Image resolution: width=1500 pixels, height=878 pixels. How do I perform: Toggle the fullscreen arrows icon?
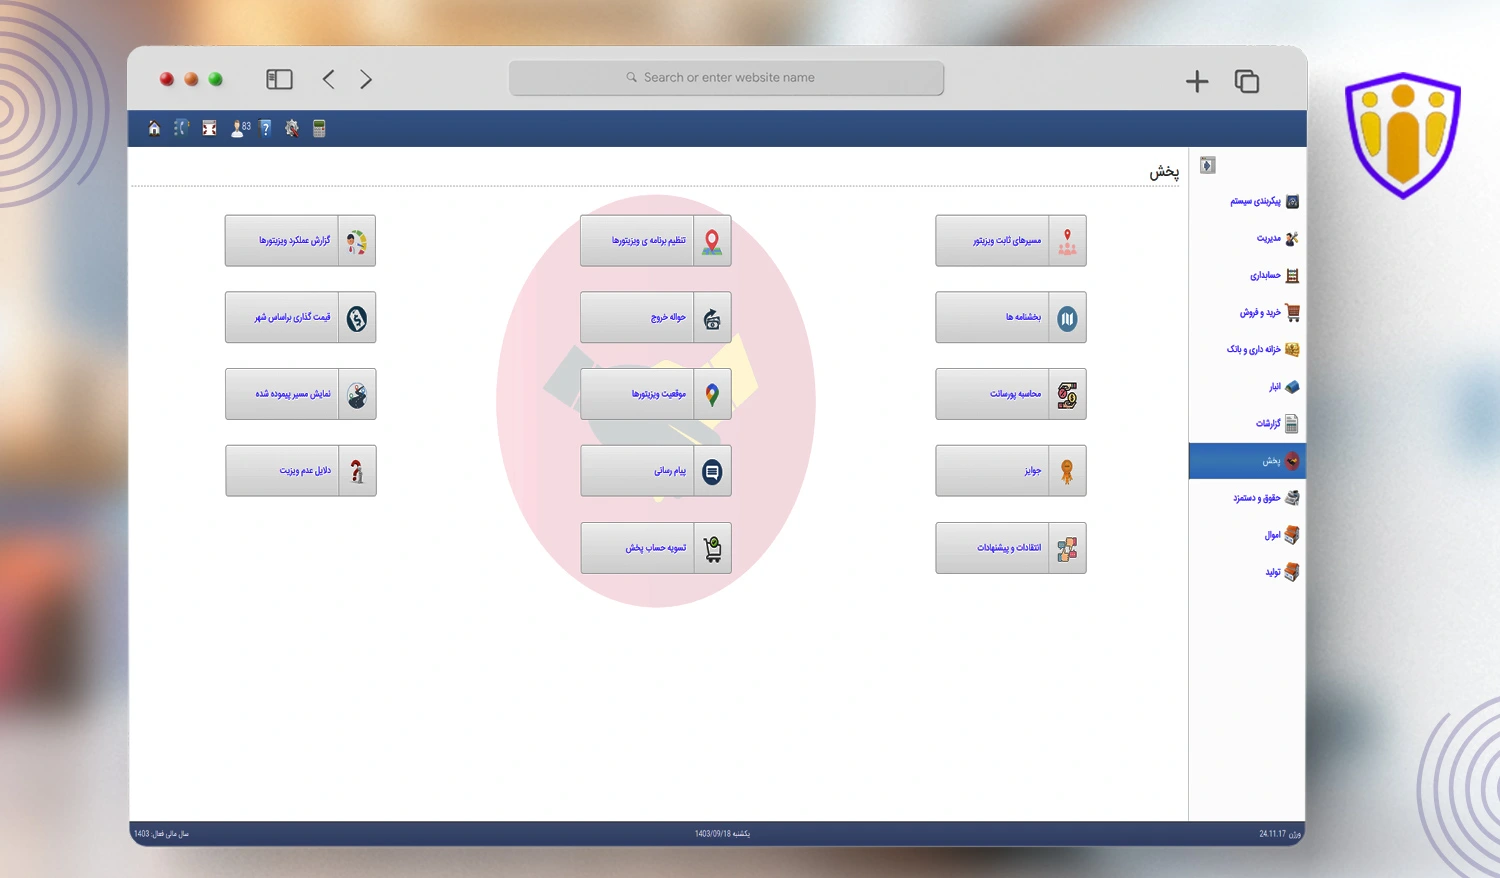[209, 128]
